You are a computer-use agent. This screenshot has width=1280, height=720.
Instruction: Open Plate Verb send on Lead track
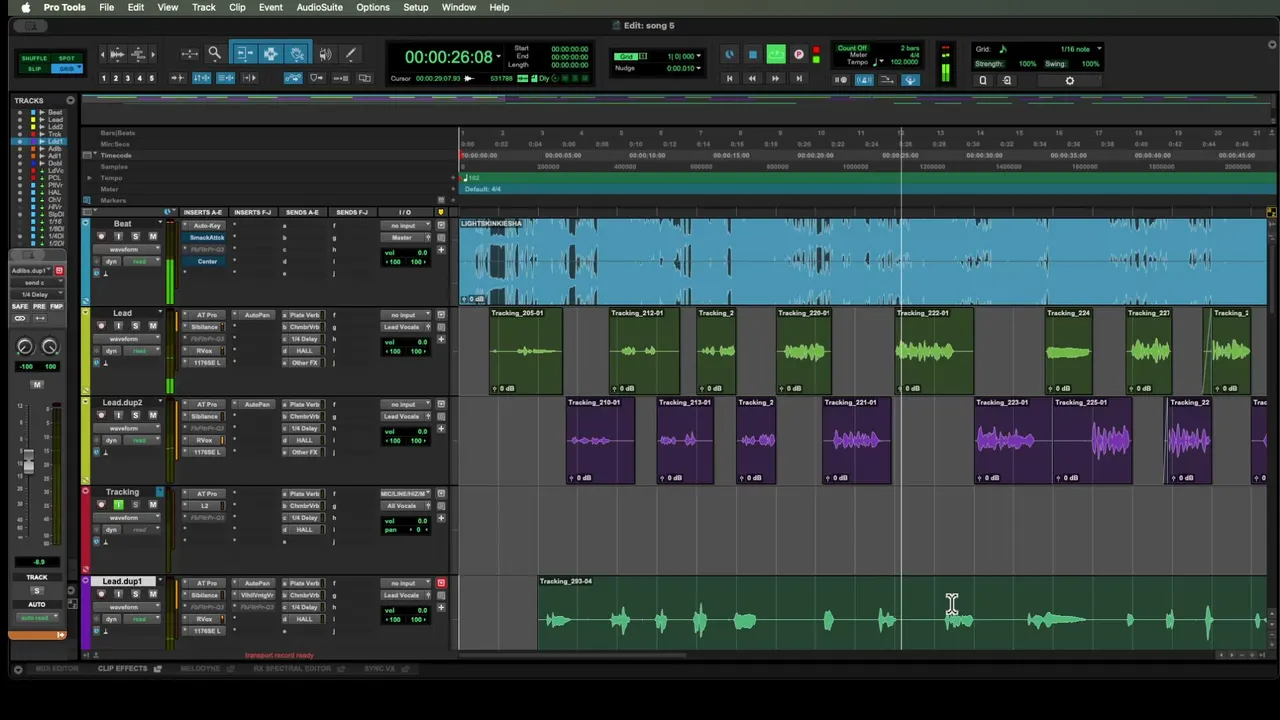304,315
